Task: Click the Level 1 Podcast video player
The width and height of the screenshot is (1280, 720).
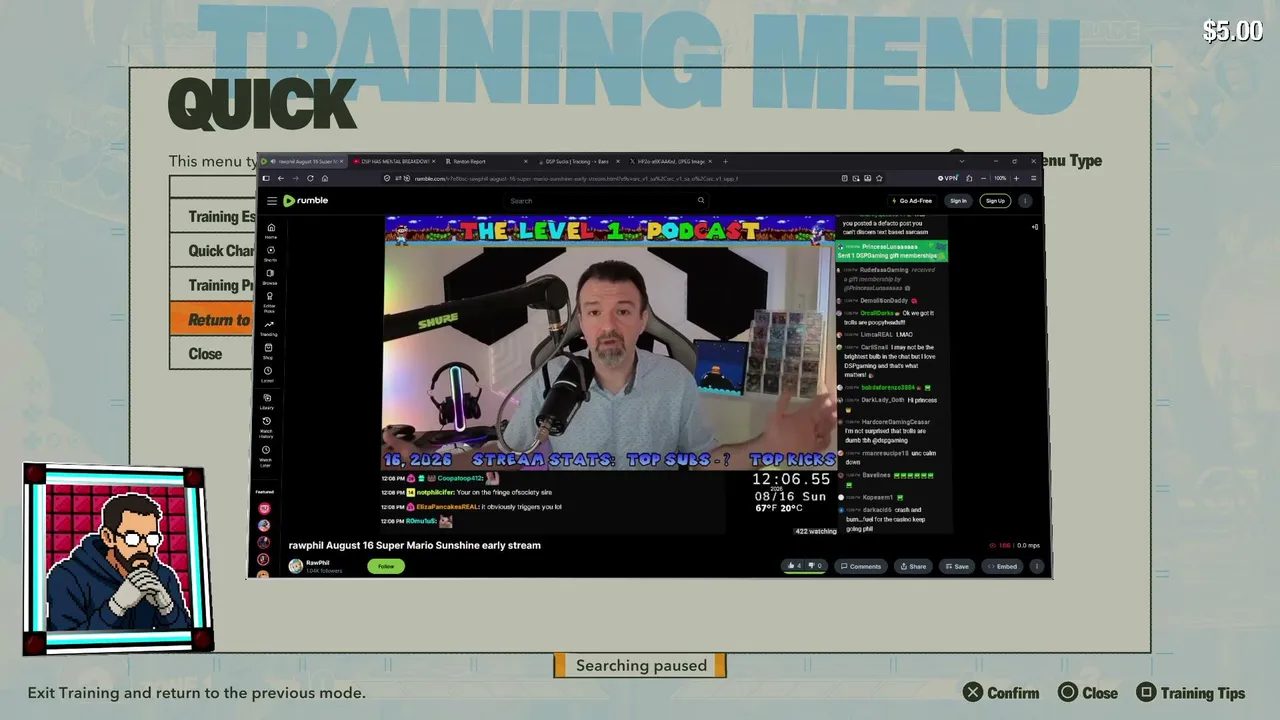Action: [610, 343]
